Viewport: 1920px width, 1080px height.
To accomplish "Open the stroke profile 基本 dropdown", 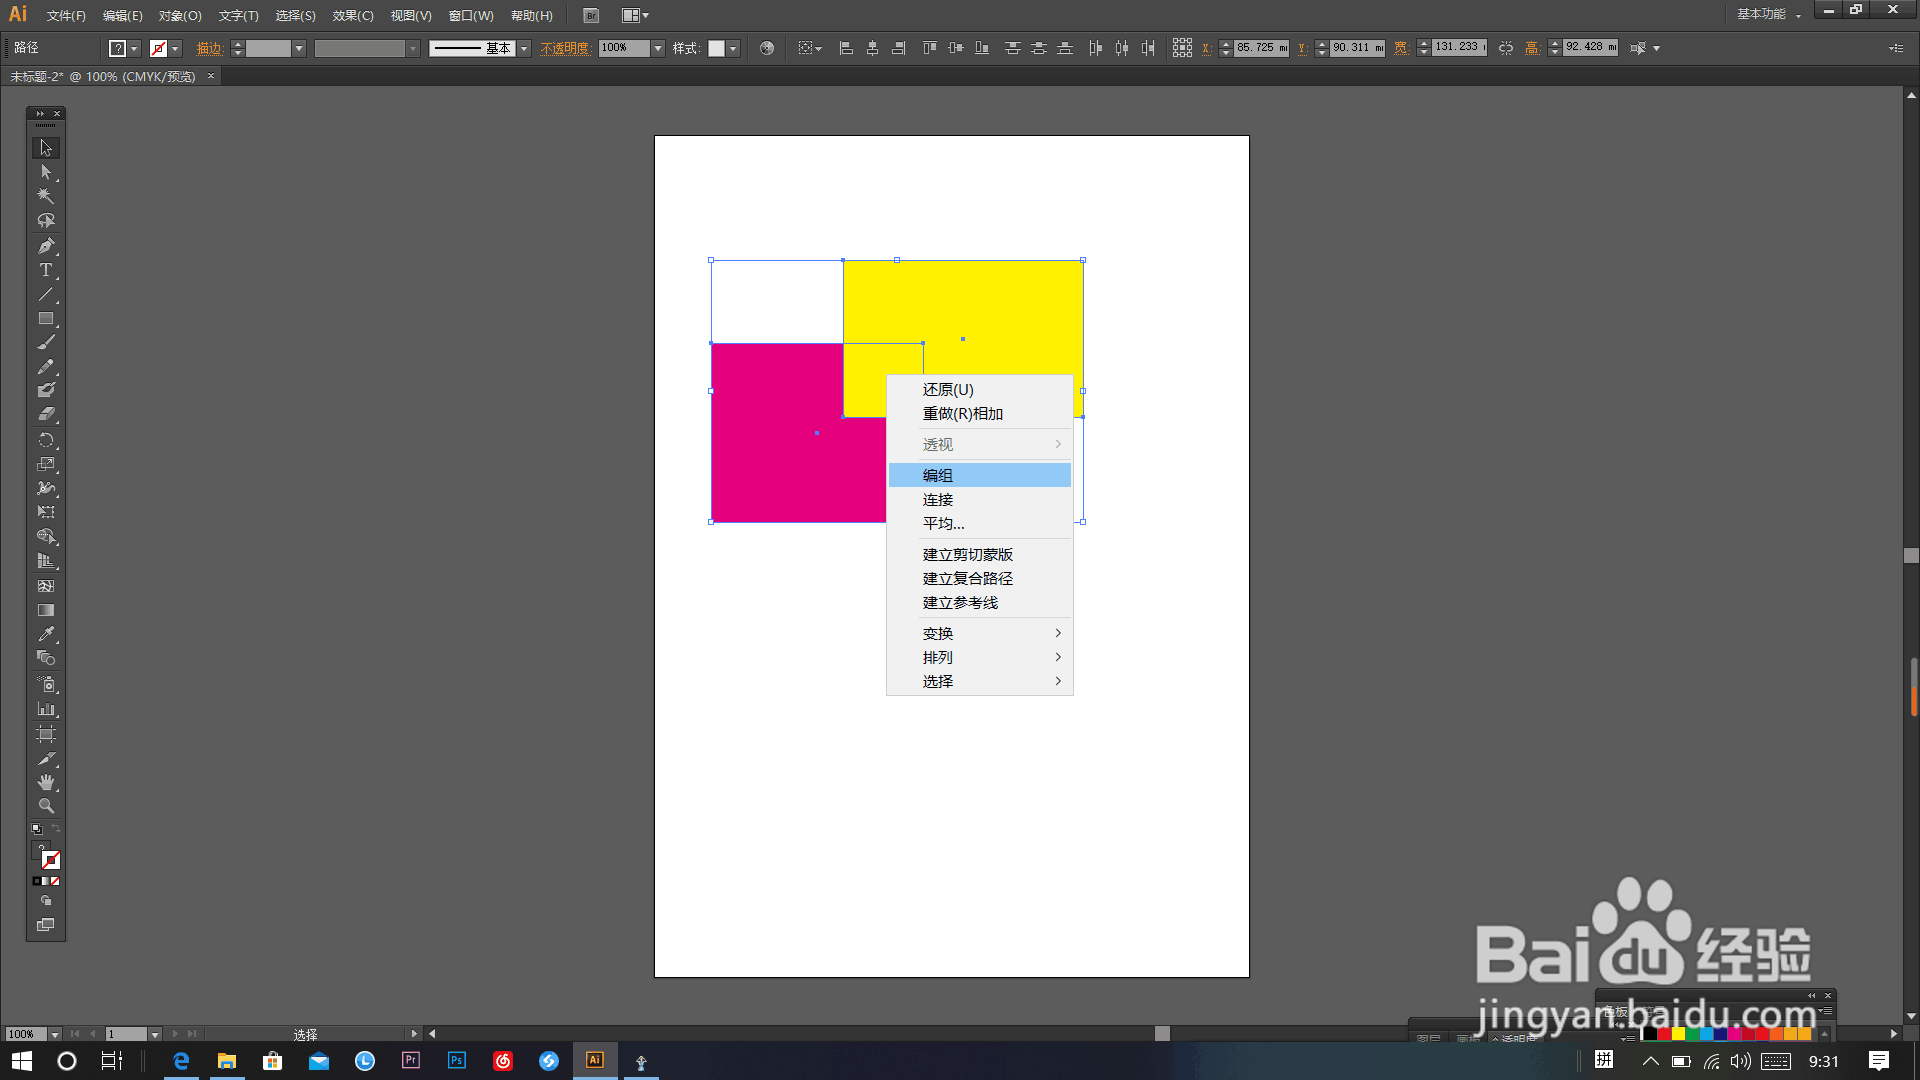I will (524, 48).
